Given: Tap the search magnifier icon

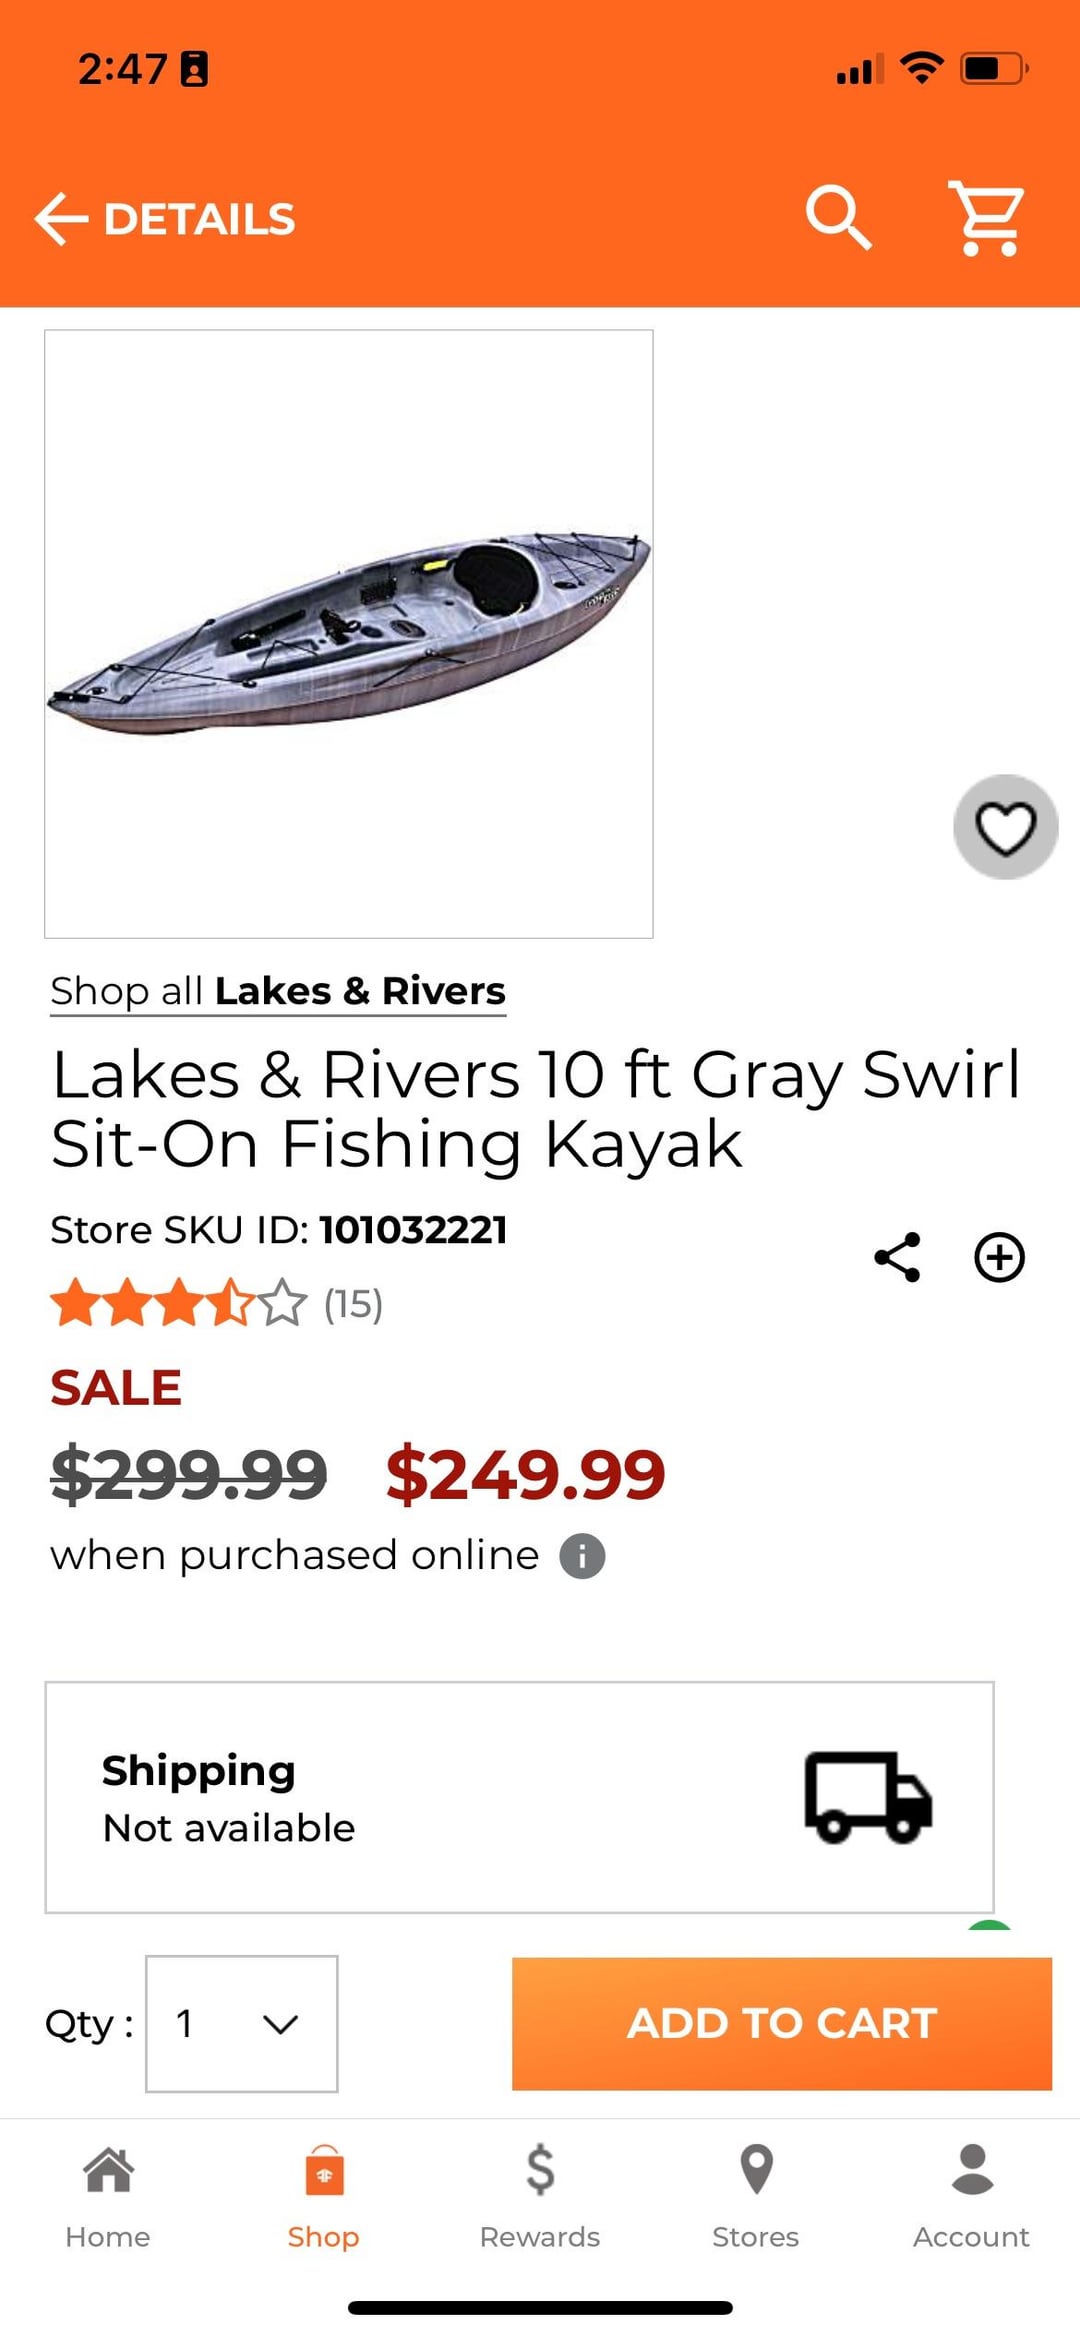Looking at the screenshot, I should [838, 216].
